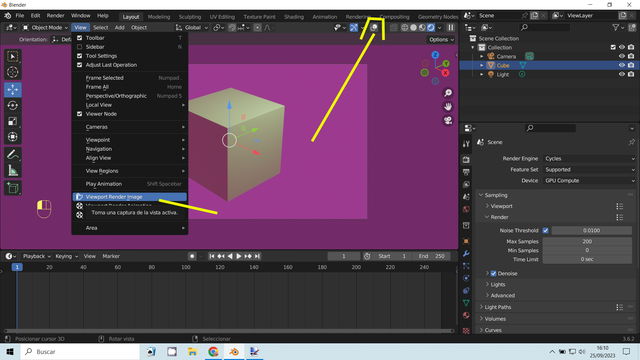Enable the Sidebar checkbox in View menu
Image resolution: width=640 pixels, height=360 pixels.
click(80, 47)
